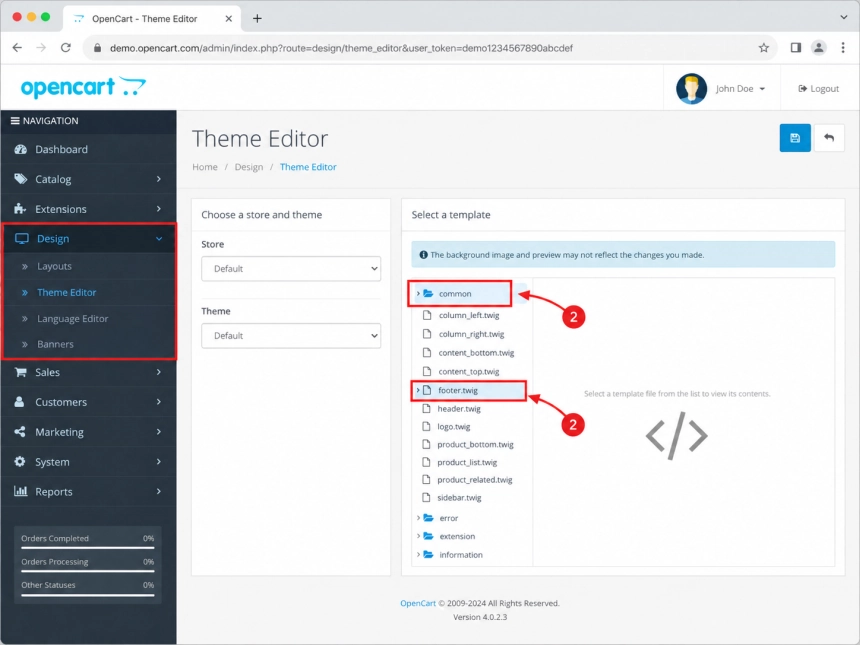Image resolution: width=860 pixels, height=645 pixels.
Task: Click the blue Save button icon
Action: pyautogui.click(x=795, y=138)
